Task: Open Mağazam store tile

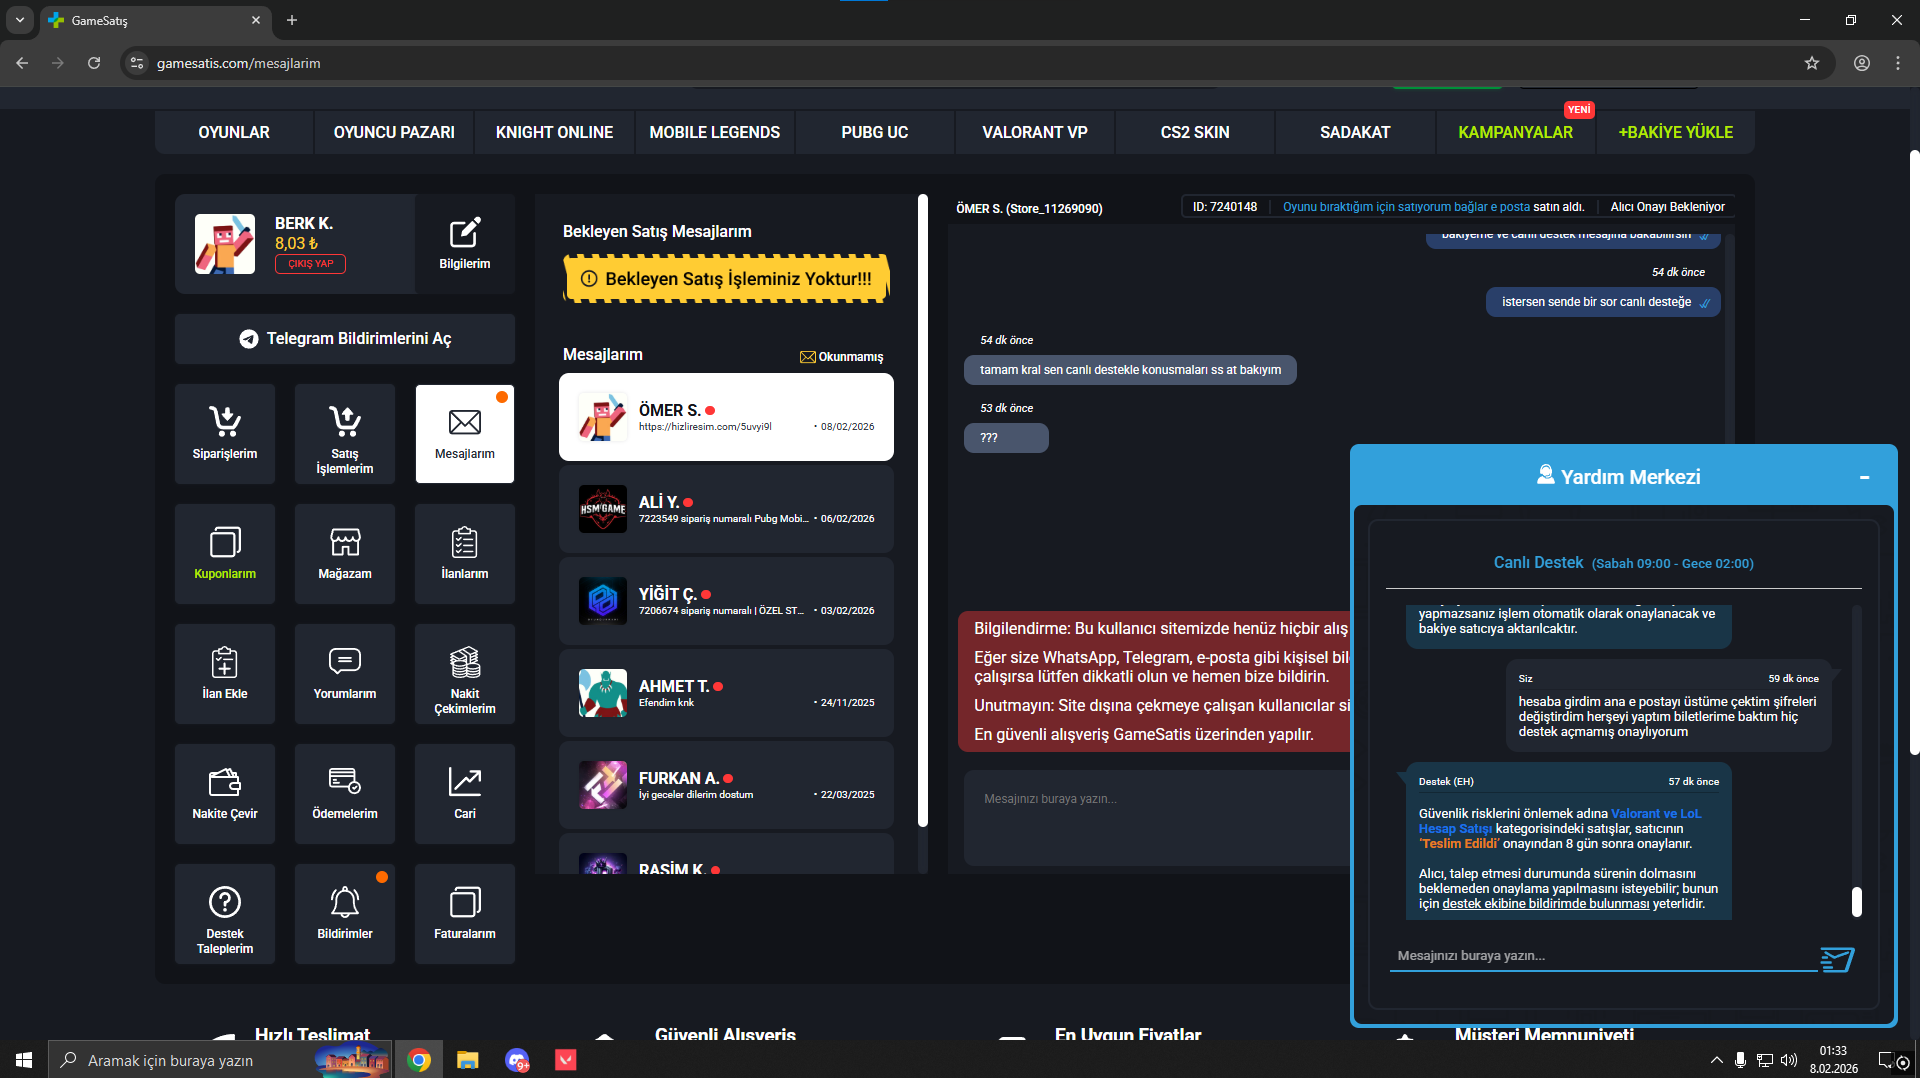Action: [345, 554]
